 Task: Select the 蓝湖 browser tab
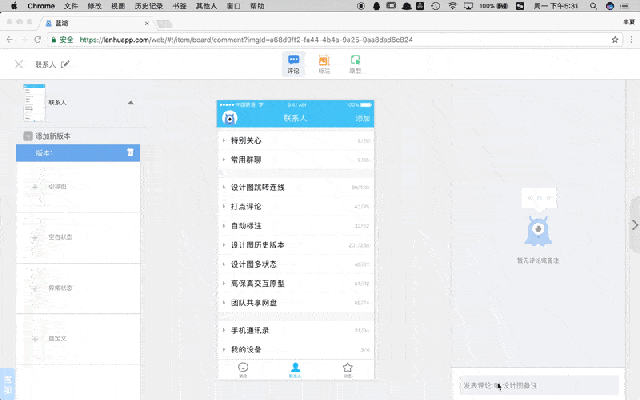click(x=96, y=23)
